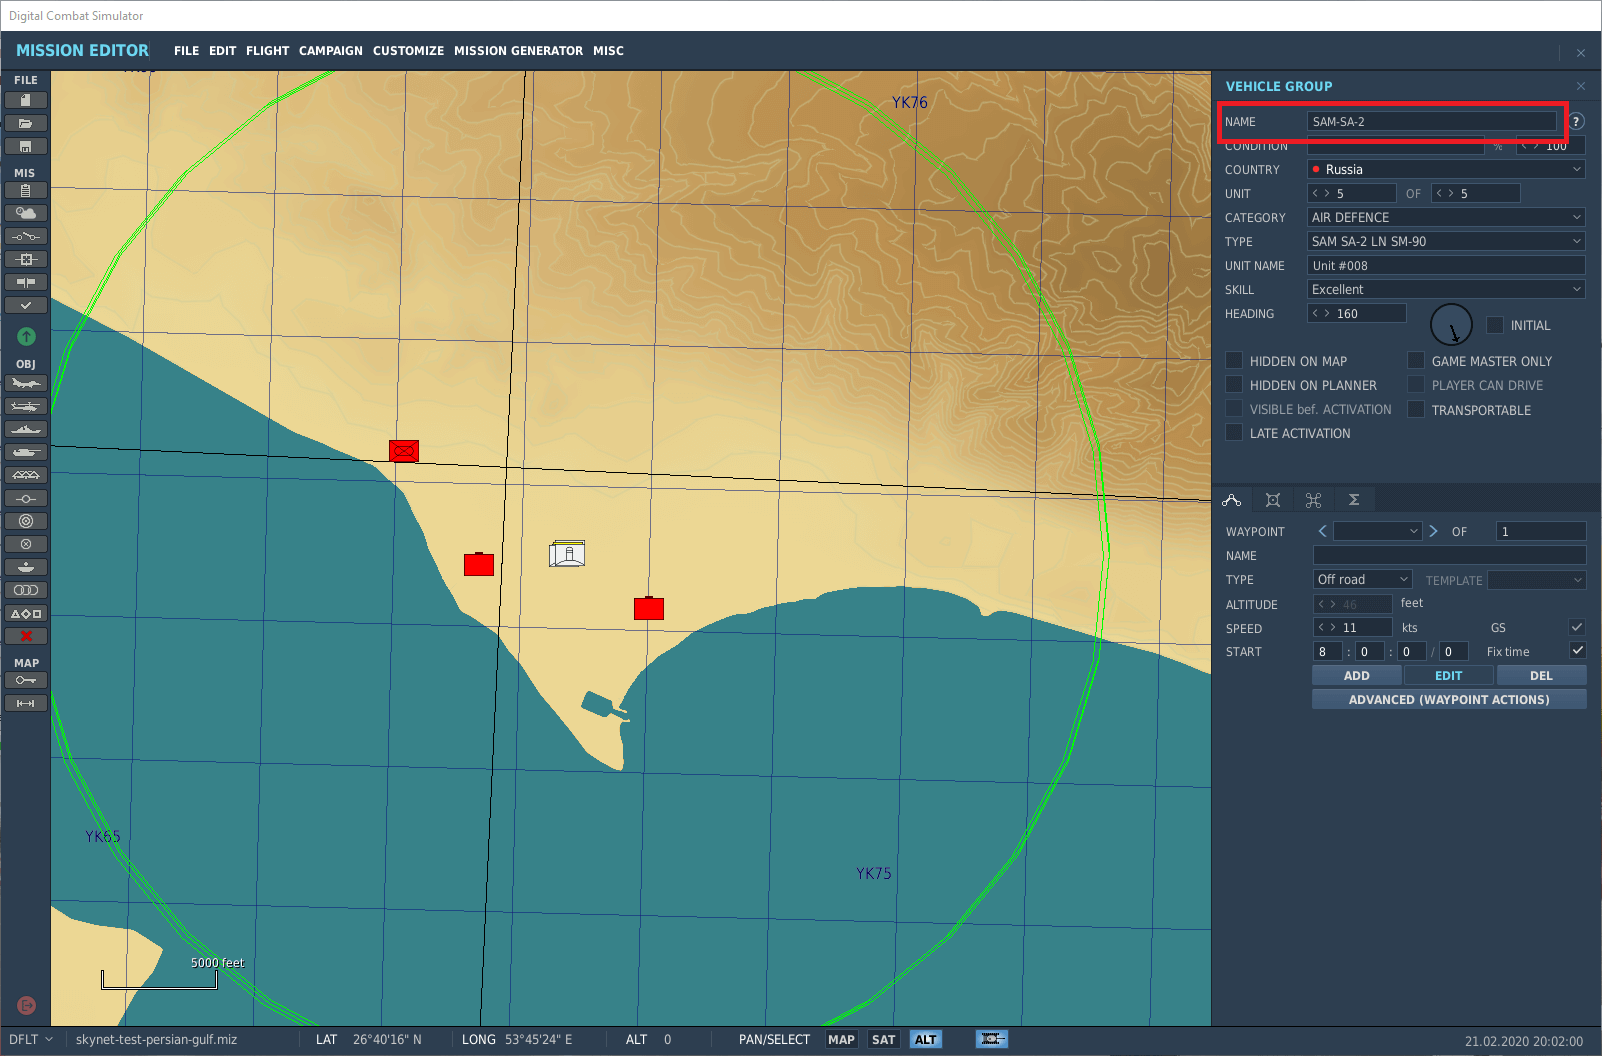Adjust the HEADING dial control

[x=1451, y=325]
